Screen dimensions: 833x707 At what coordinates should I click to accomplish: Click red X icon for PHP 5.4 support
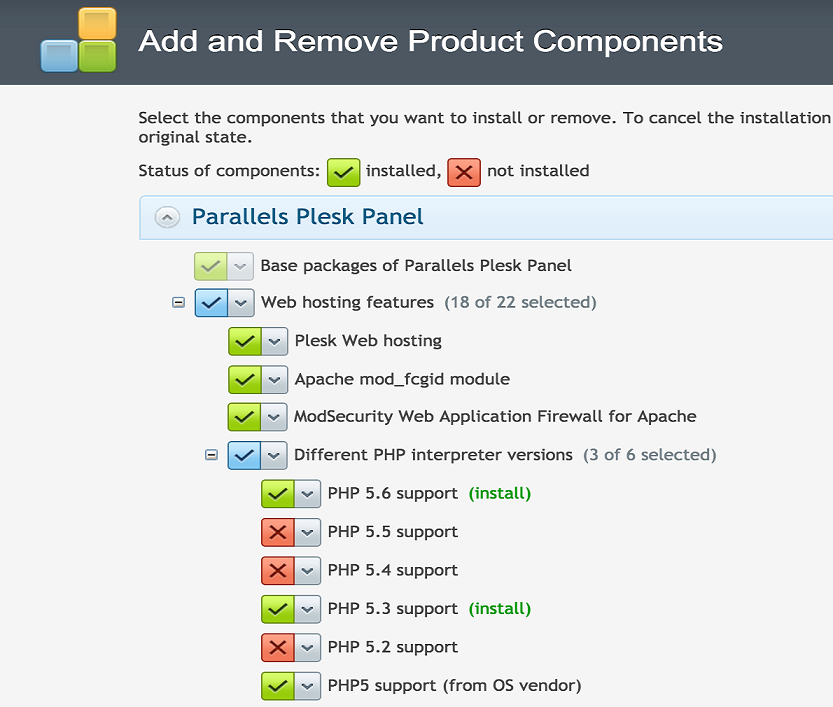277,570
